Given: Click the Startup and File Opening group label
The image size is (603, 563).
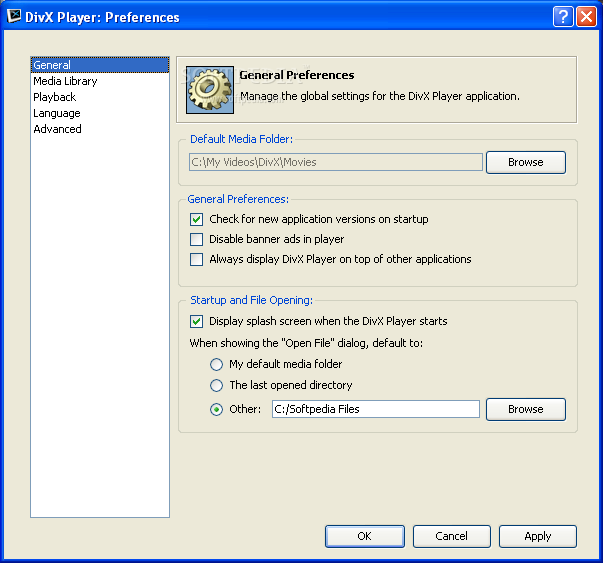Looking at the screenshot, I should tap(252, 300).
